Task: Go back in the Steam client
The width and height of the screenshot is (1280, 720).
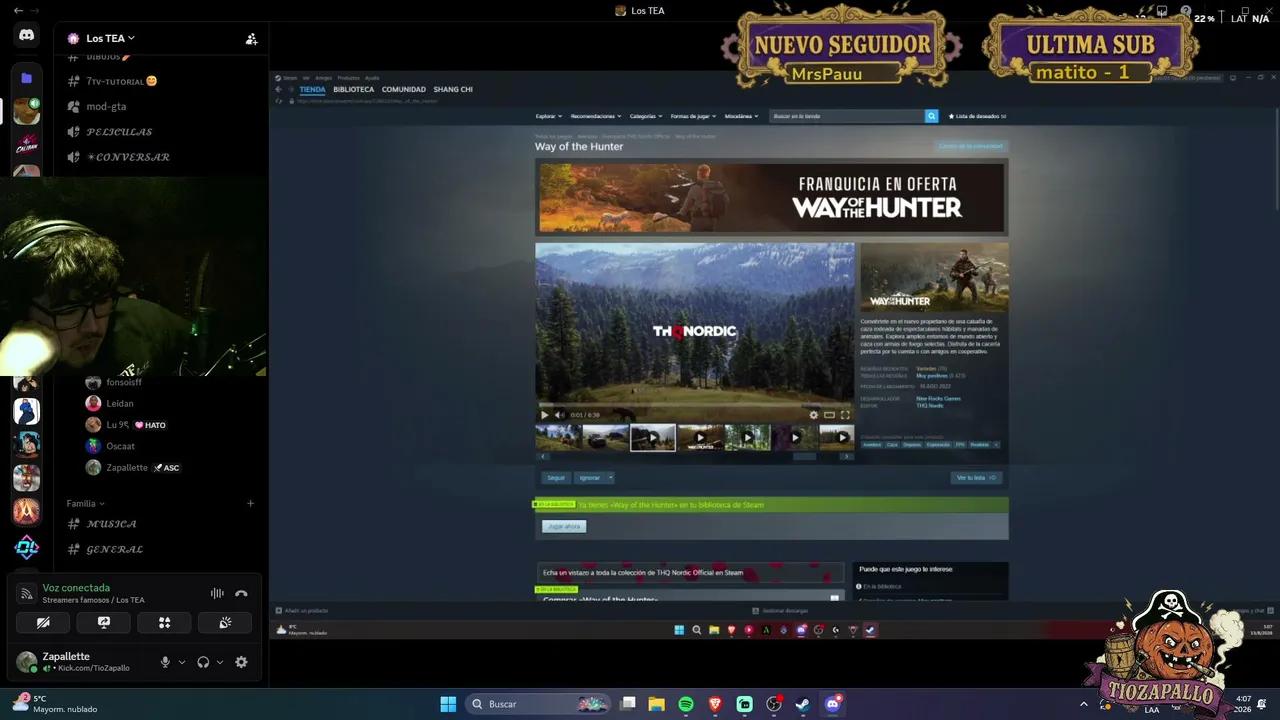Action: pos(279,89)
